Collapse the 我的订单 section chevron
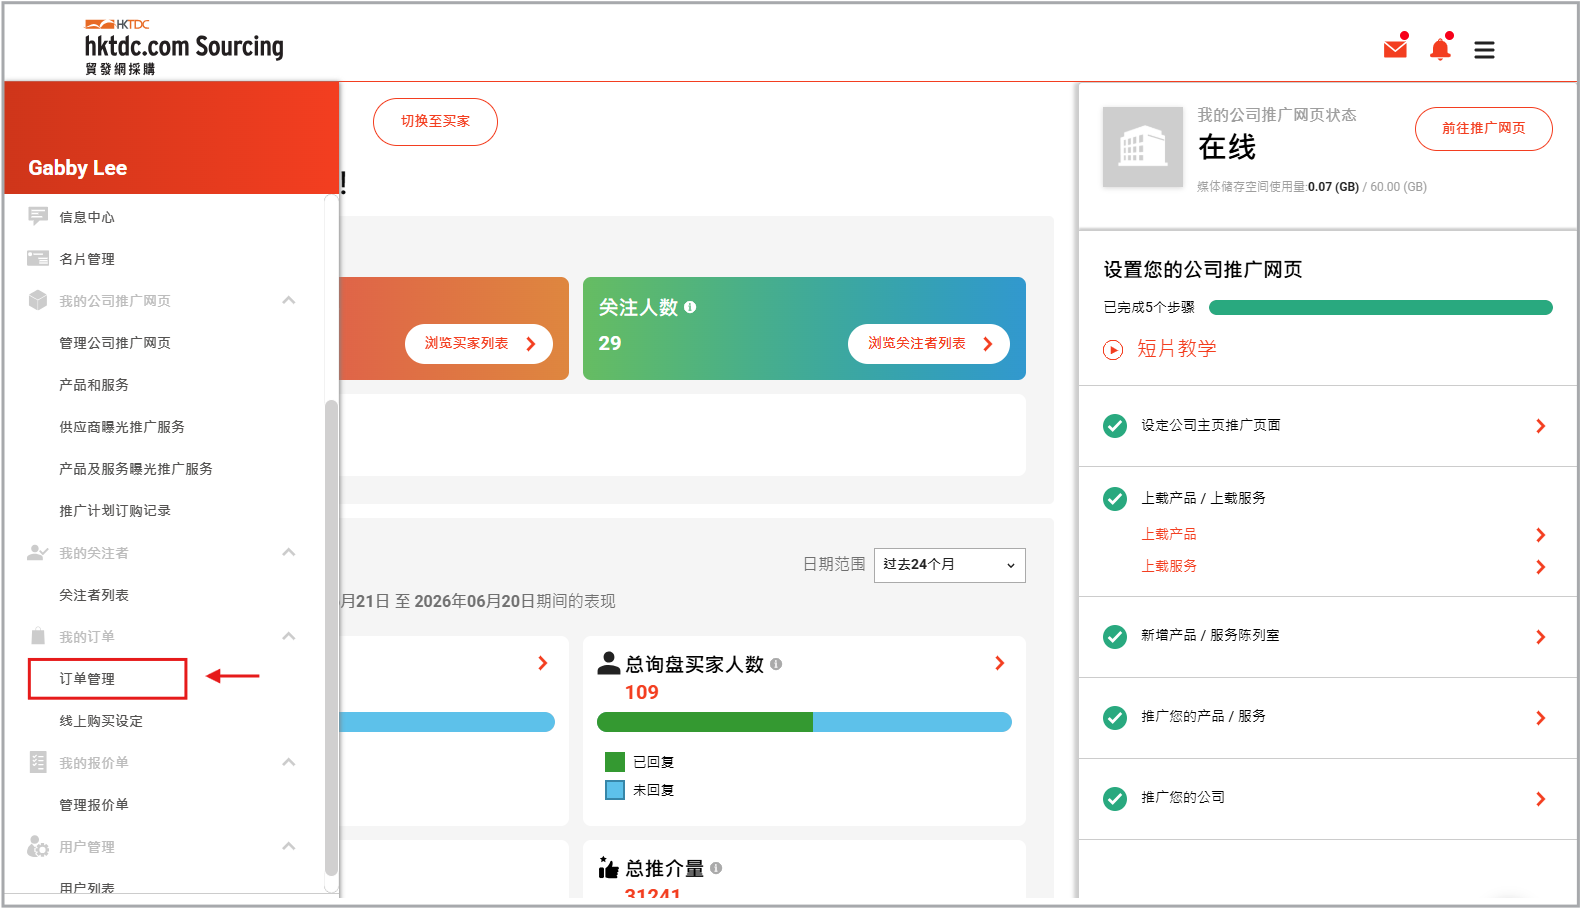Screen dimensions: 1580x908 pyautogui.click(x=289, y=636)
